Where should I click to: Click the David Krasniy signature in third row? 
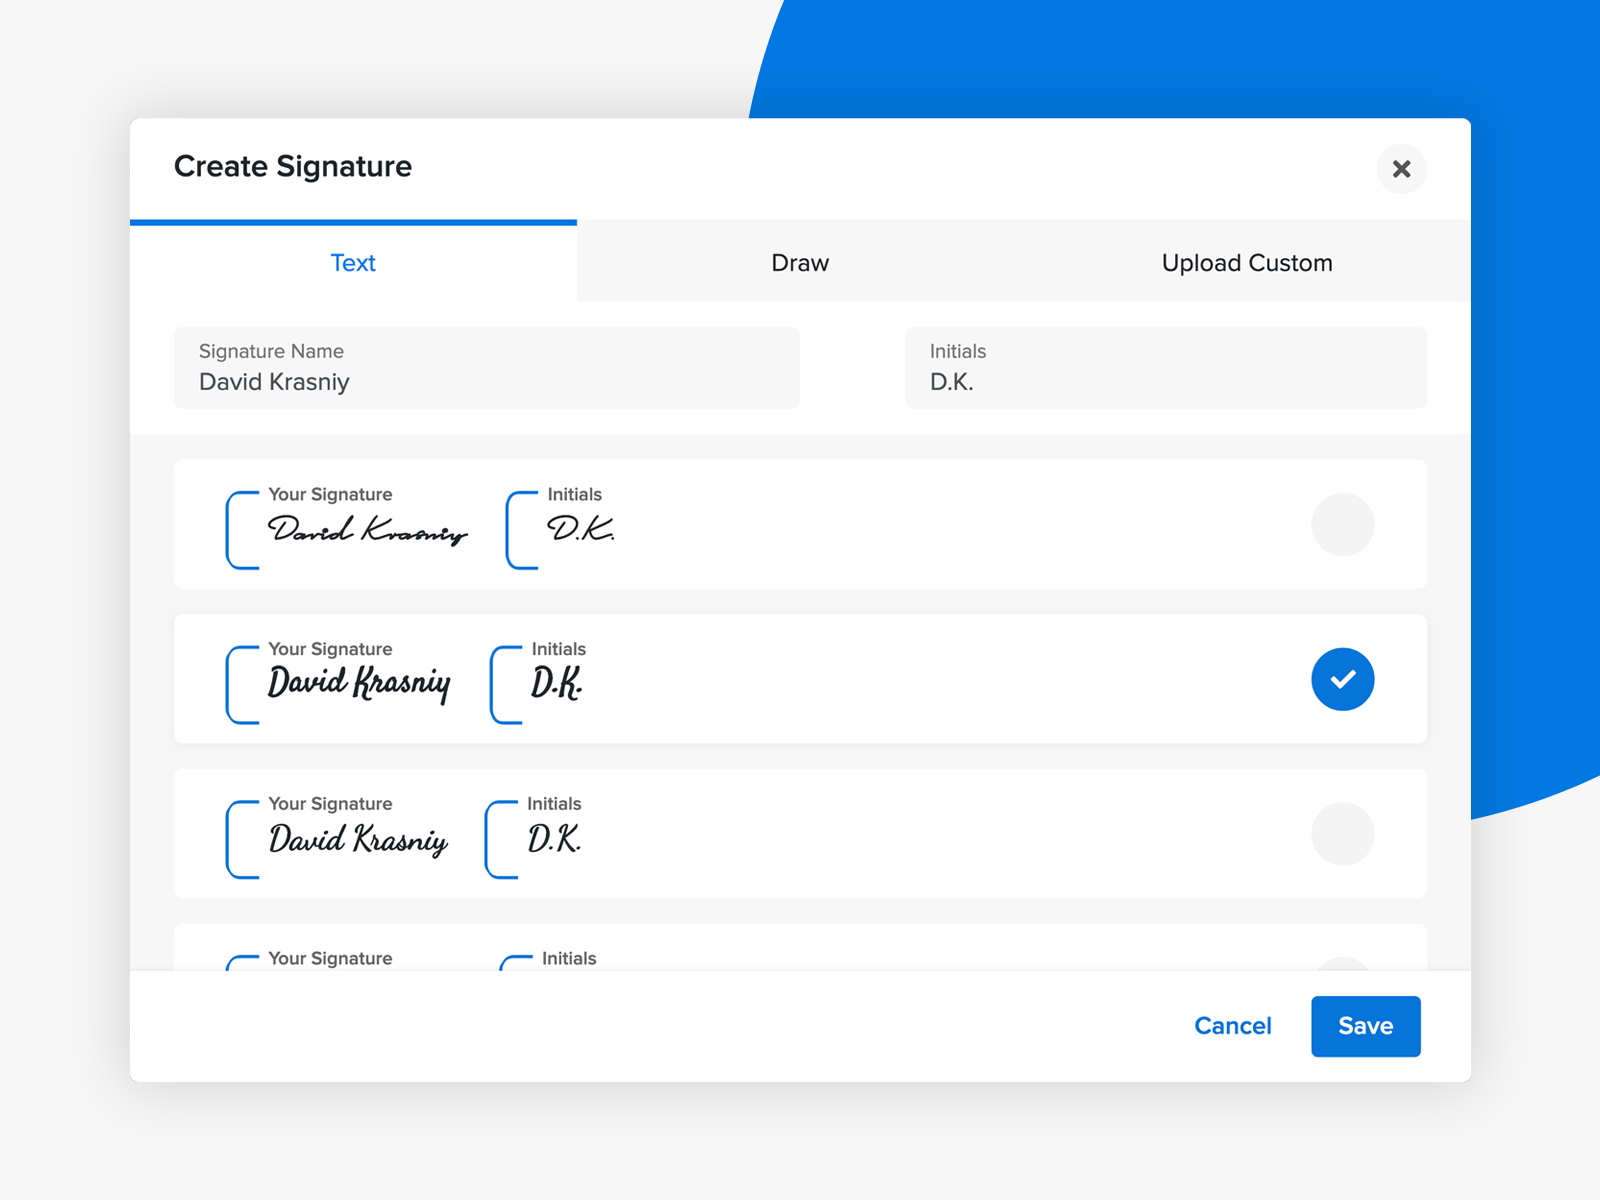(x=357, y=839)
